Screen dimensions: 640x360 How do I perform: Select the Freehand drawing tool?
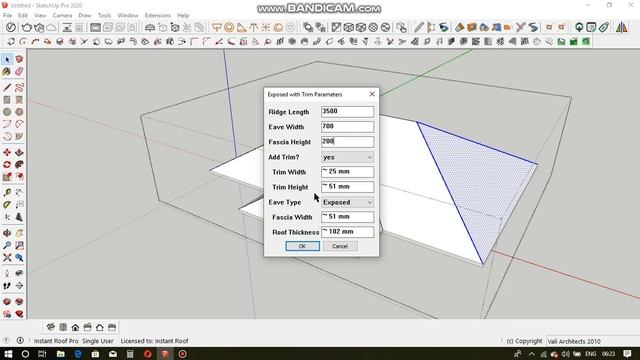click(x=19, y=87)
